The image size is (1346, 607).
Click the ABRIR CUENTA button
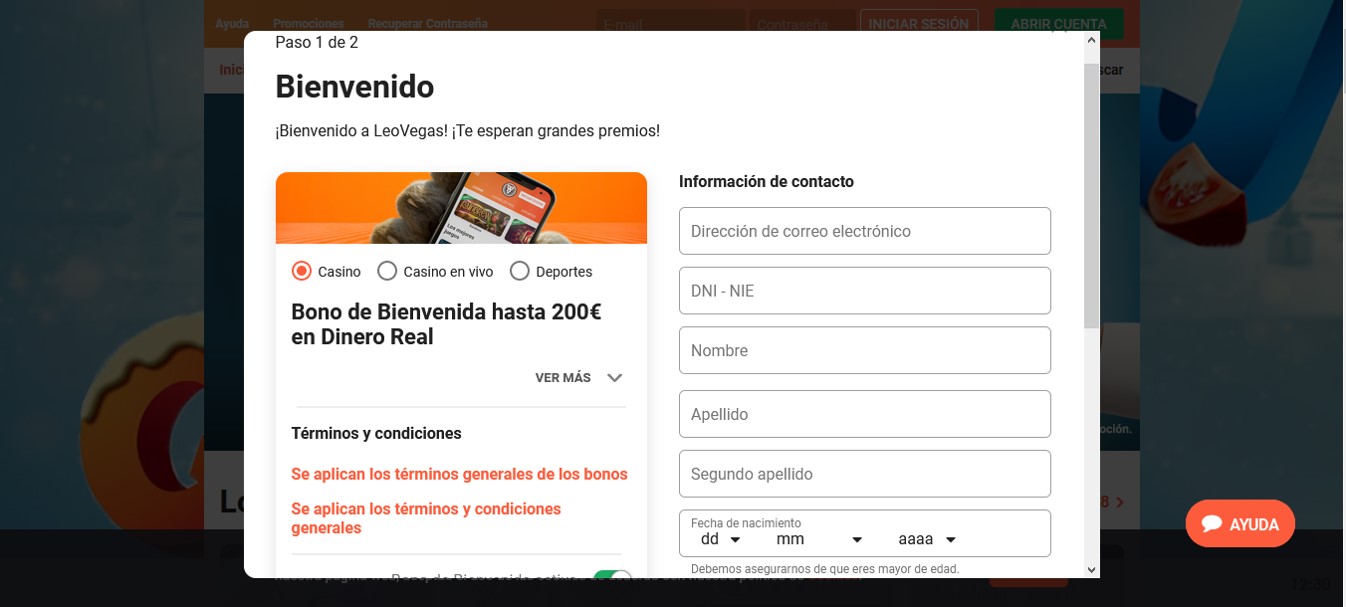click(1059, 23)
